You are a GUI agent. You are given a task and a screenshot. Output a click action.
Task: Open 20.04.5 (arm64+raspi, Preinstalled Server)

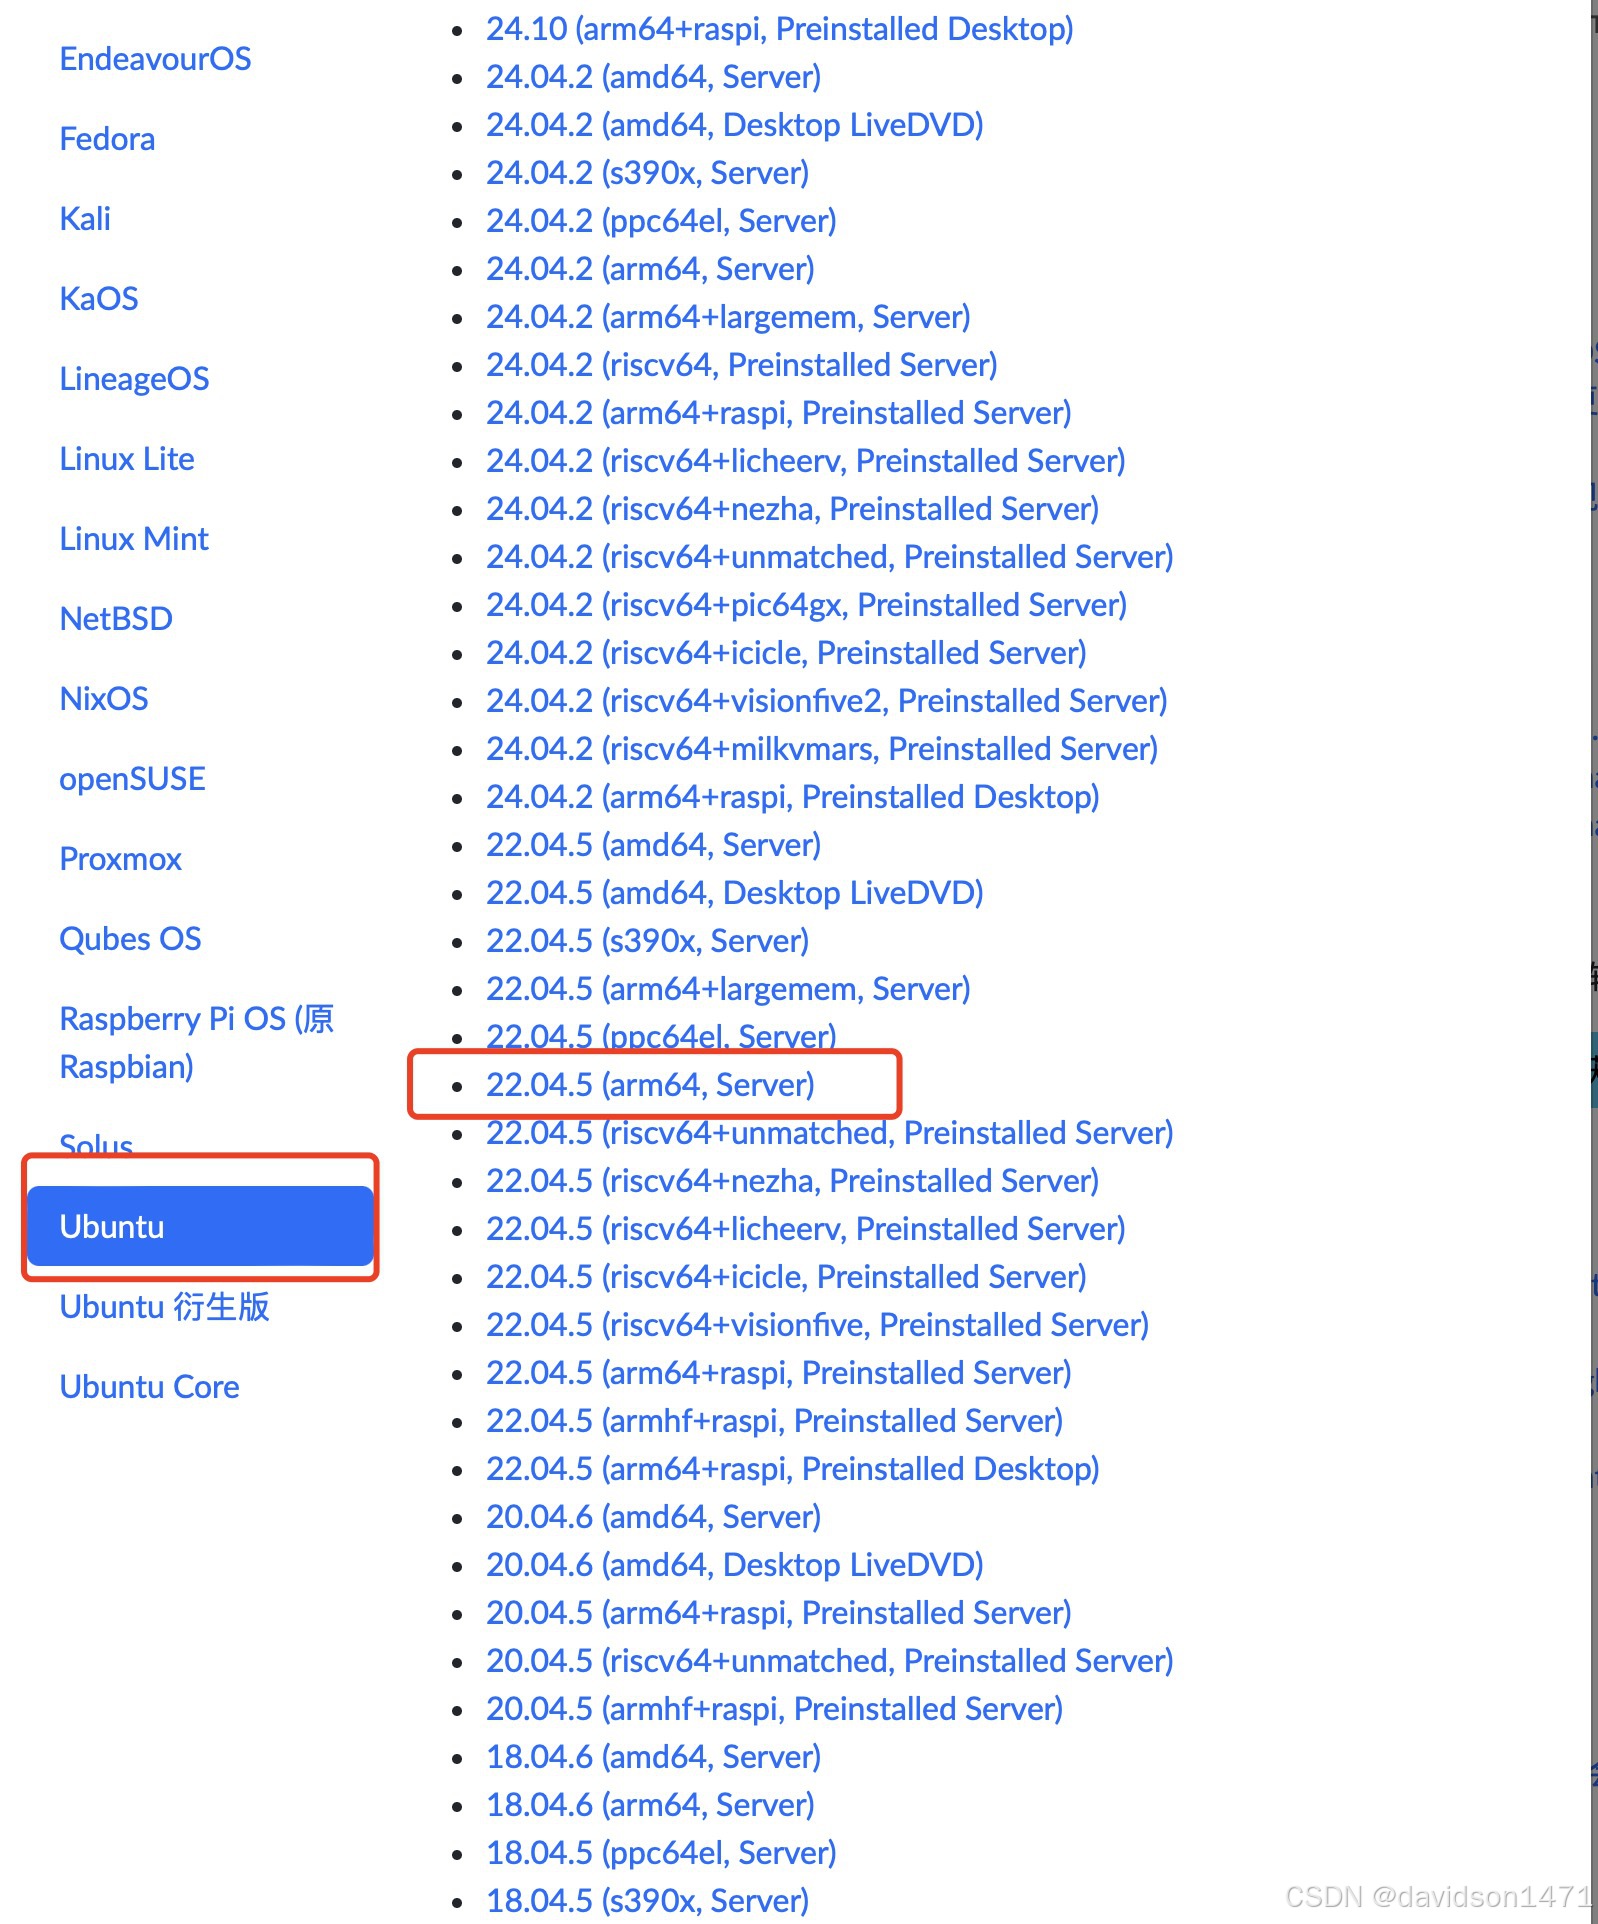(779, 1613)
